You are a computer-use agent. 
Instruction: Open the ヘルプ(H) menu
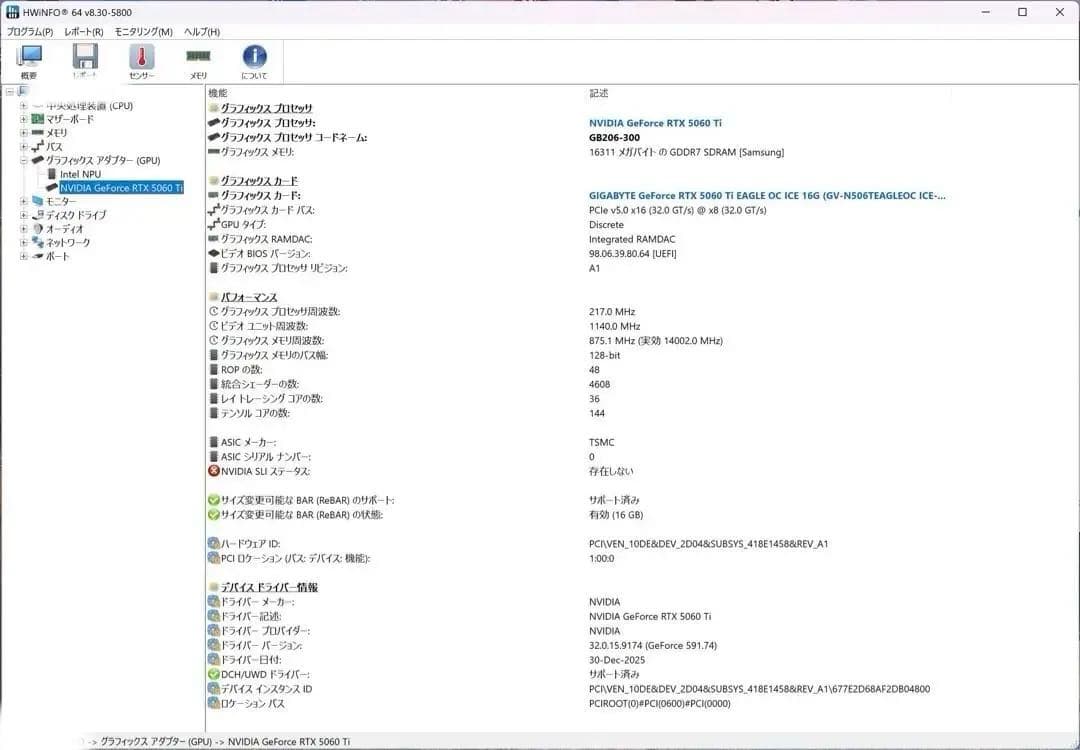click(x=202, y=32)
